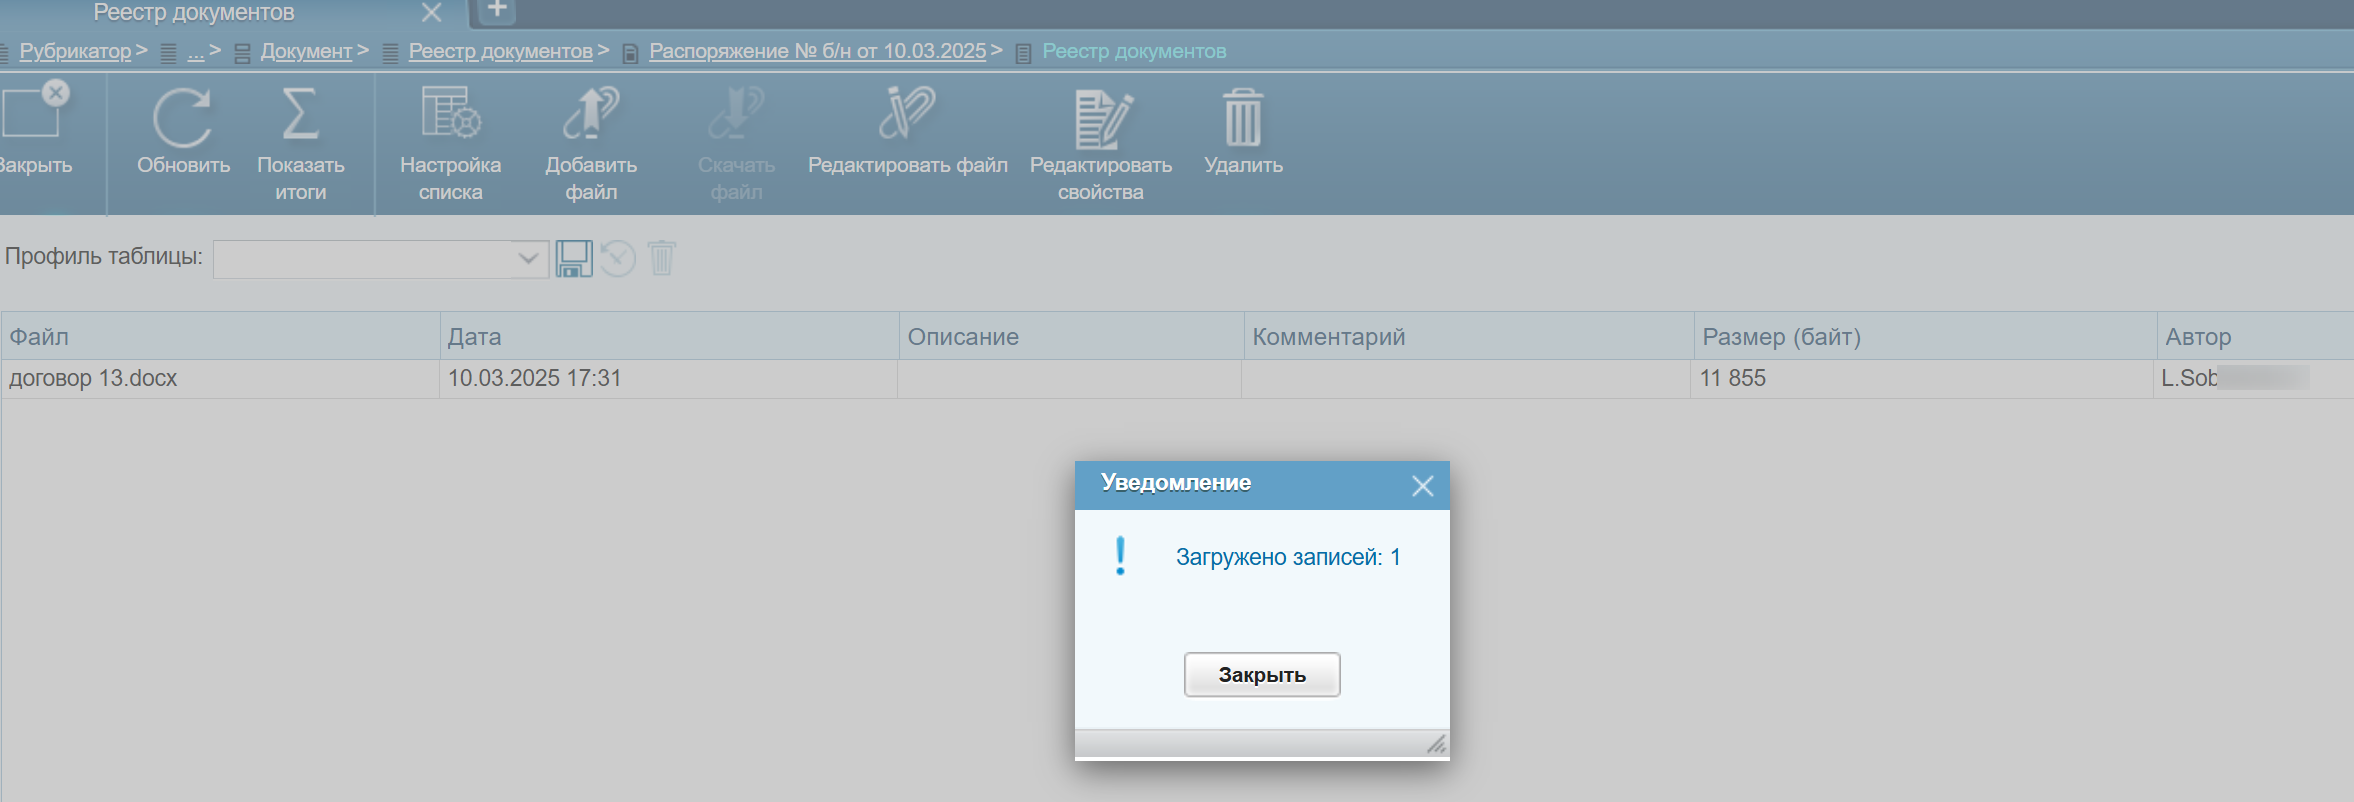The height and width of the screenshot is (802, 2354).
Task: Close the Уведомление dialog with X
Action: 1422,486
